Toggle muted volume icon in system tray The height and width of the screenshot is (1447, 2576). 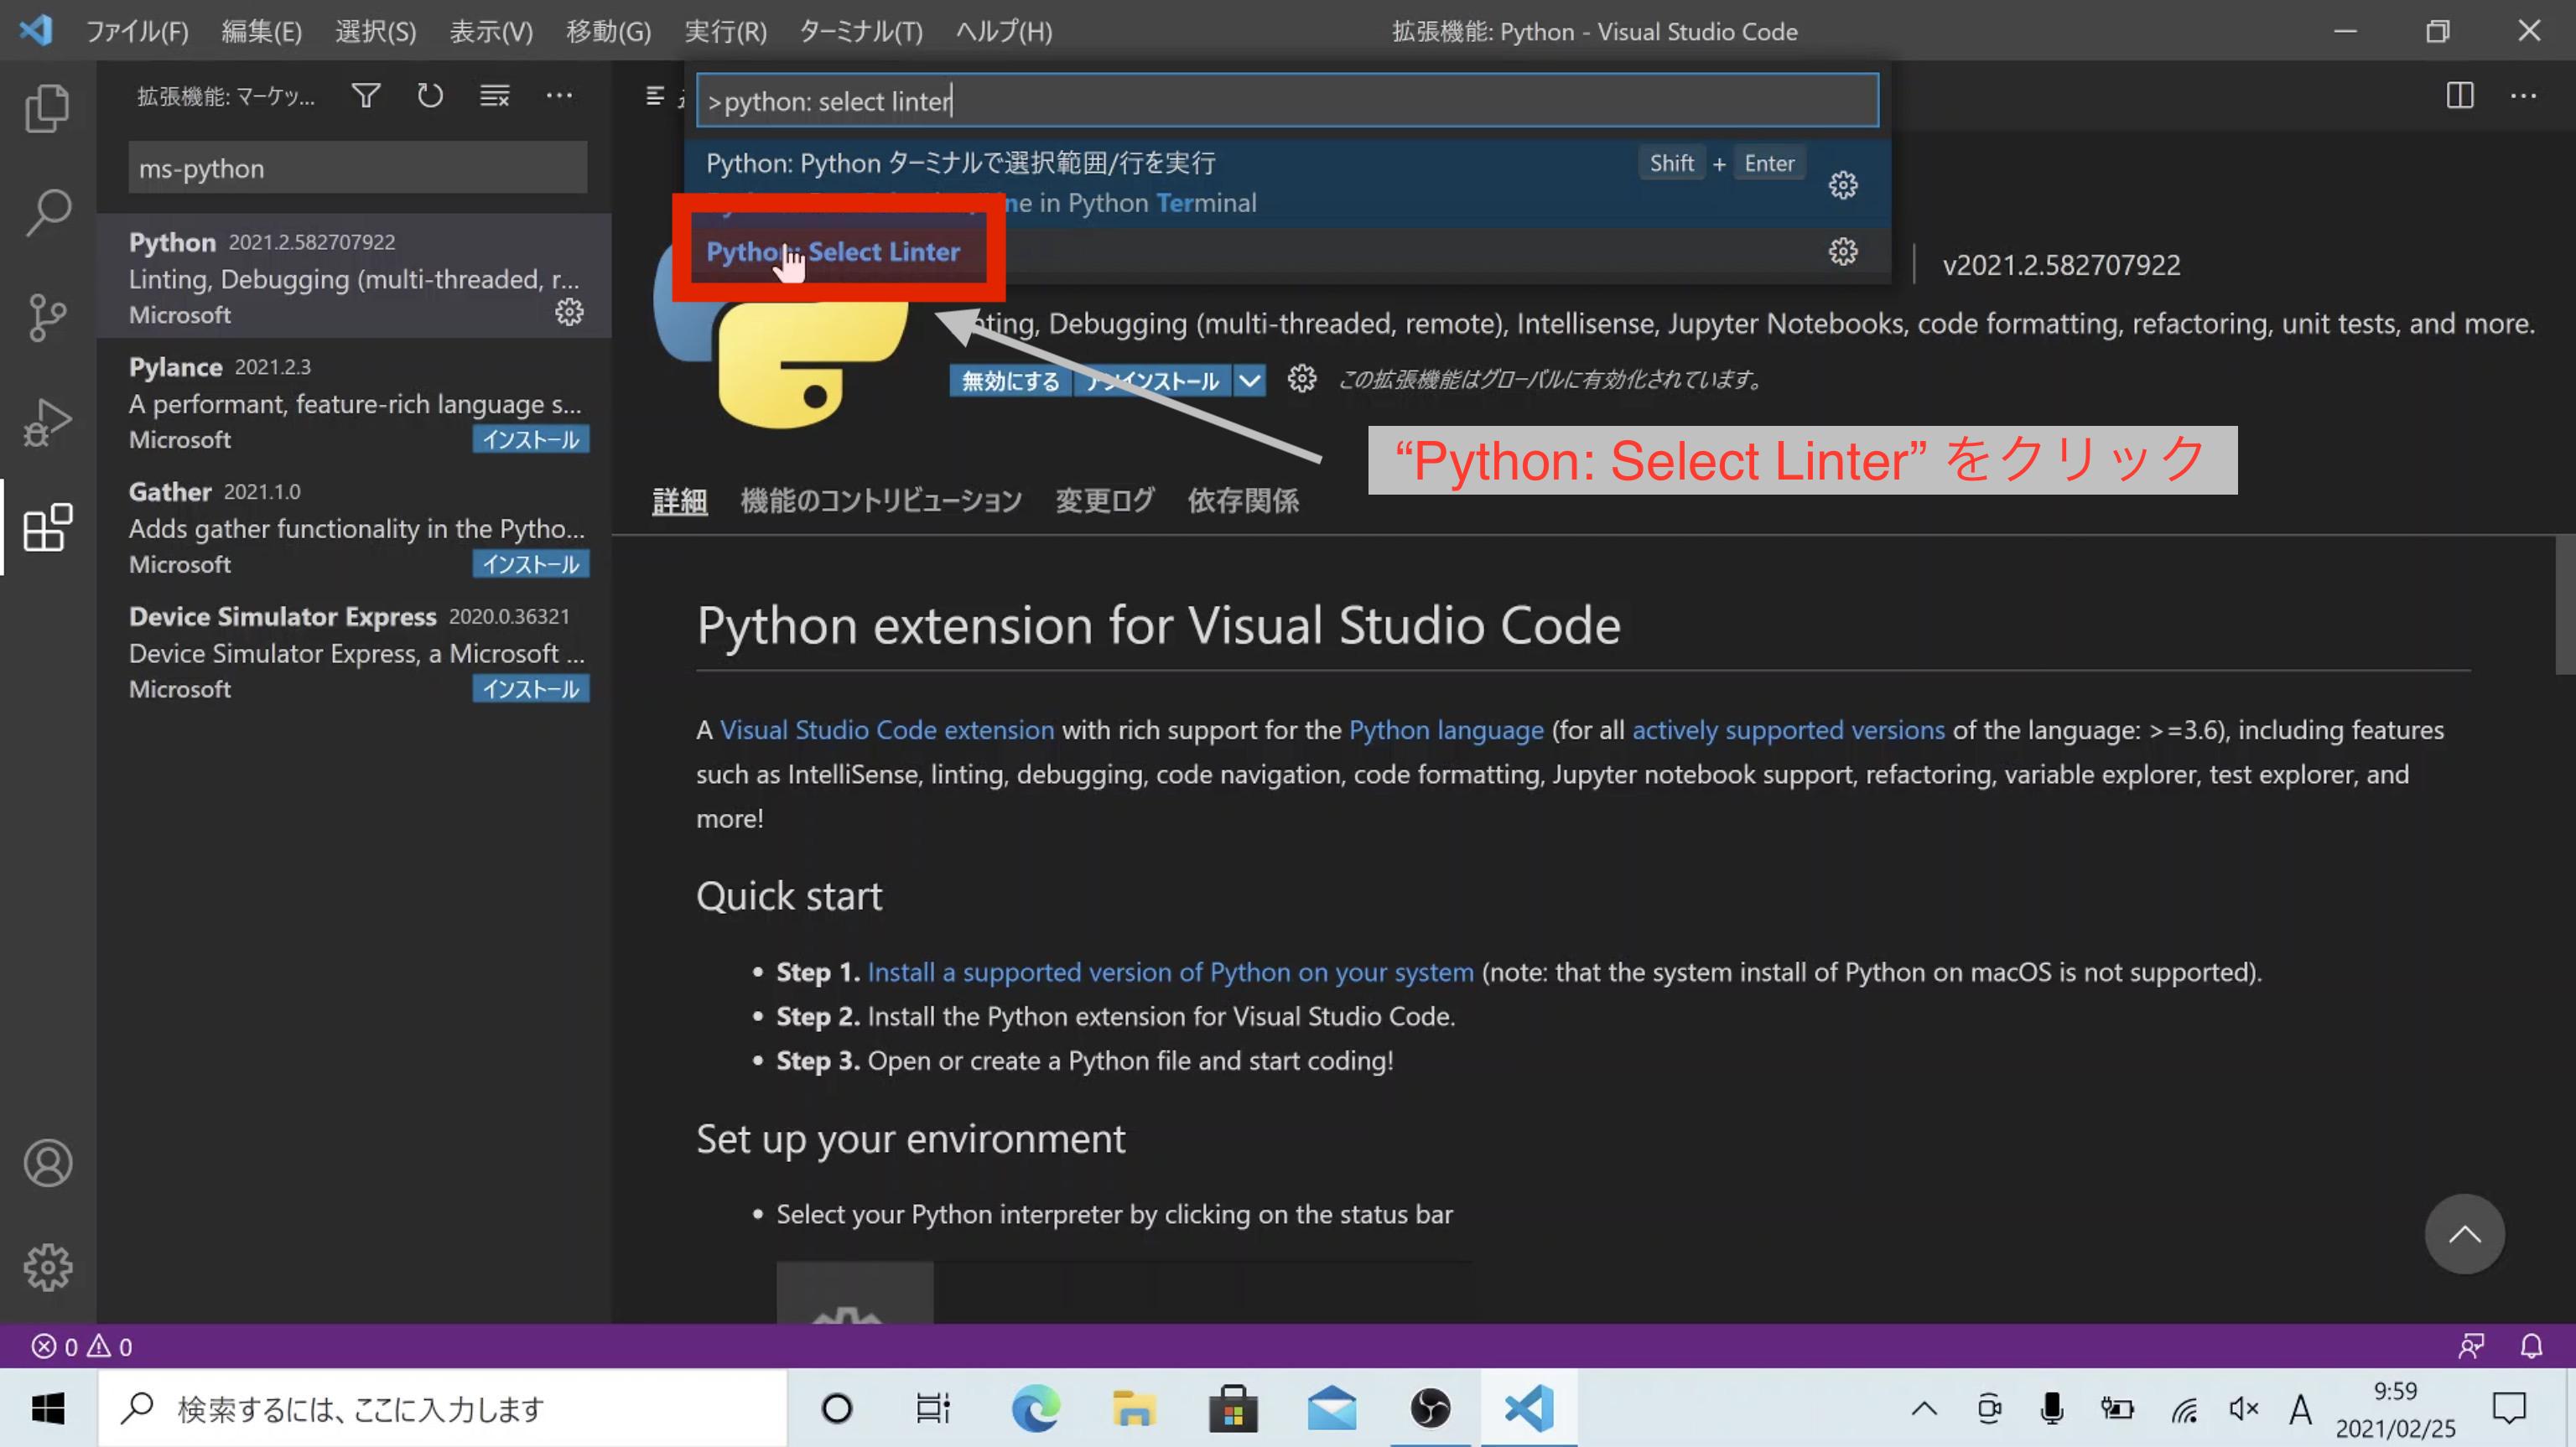coord(2243,1409)
